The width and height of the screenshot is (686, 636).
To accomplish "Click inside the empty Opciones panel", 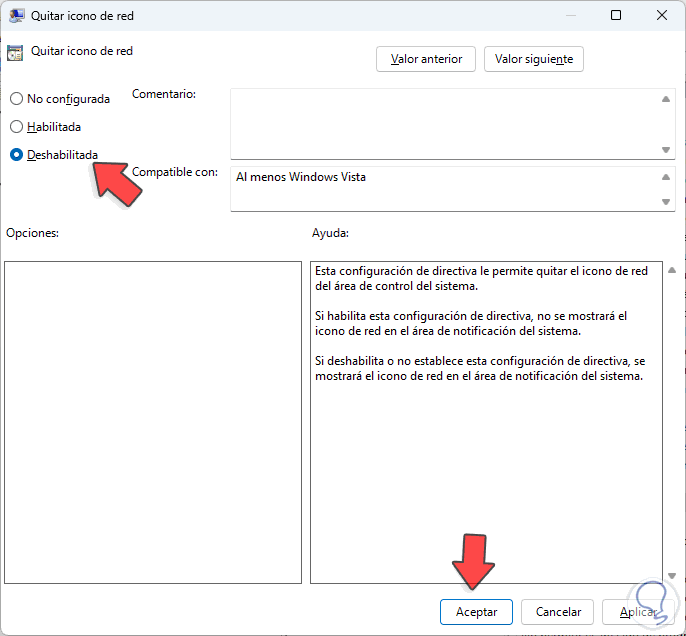I will point(153,423).
